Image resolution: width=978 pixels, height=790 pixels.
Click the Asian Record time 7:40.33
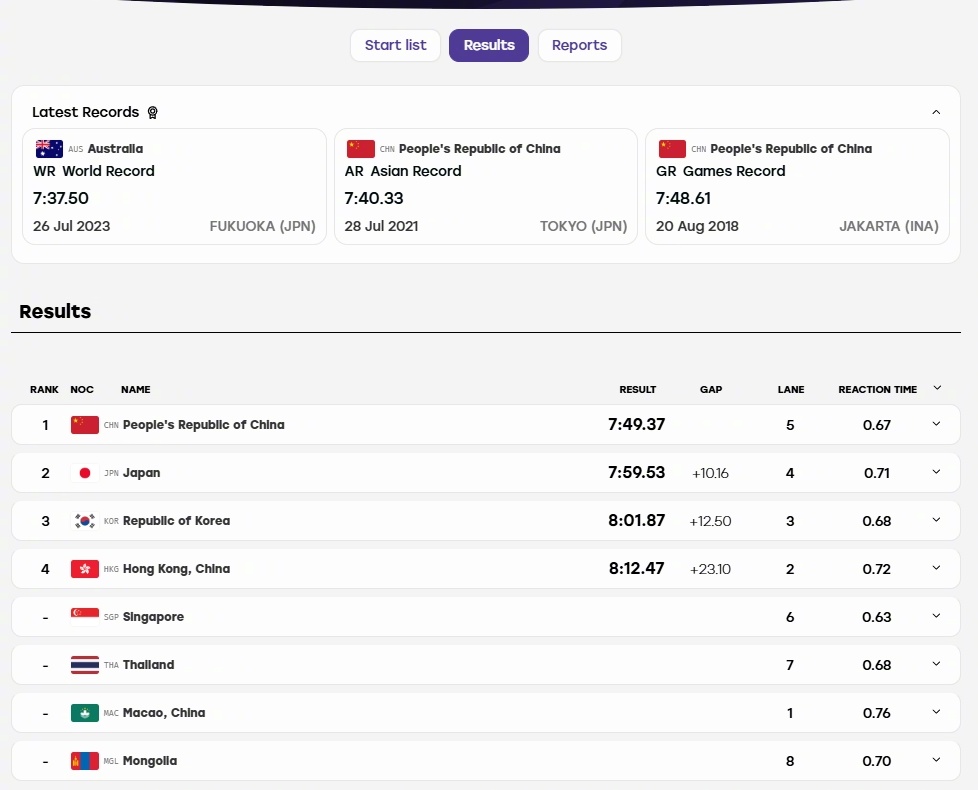click(x=374, y=198)
